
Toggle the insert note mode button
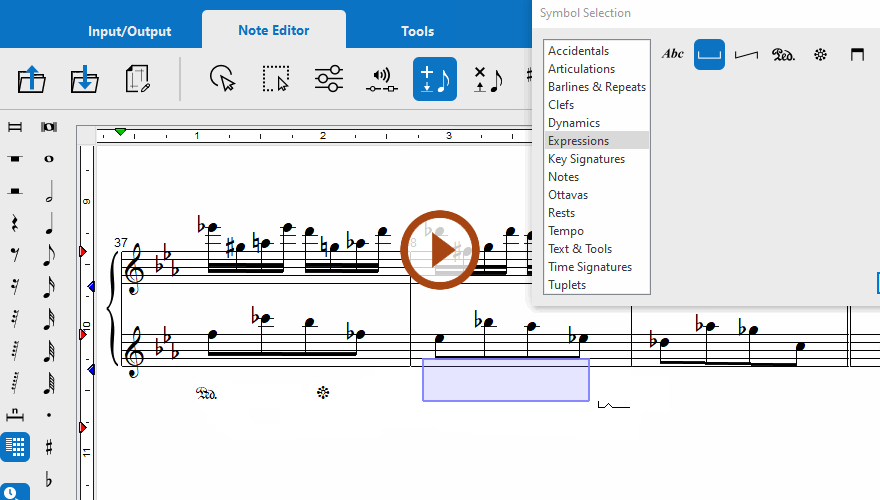435,79
